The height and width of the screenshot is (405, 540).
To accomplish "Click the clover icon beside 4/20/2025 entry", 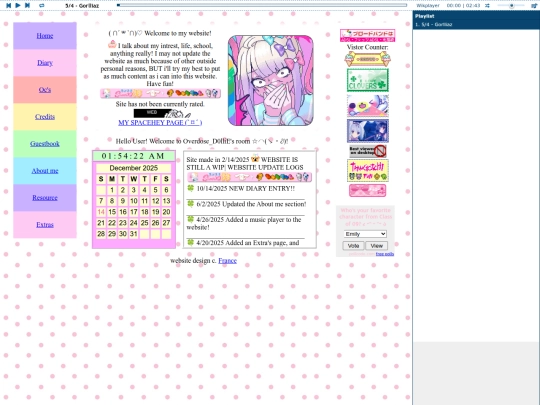I will click(190, 242).
